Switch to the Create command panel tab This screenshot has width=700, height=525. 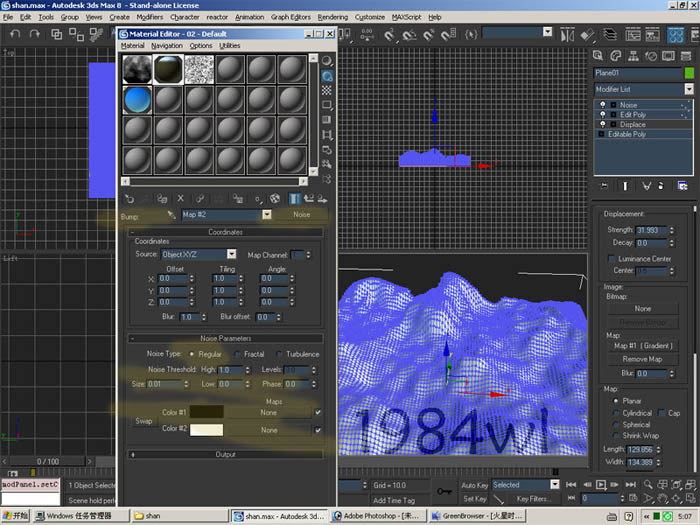coord(598,56)
